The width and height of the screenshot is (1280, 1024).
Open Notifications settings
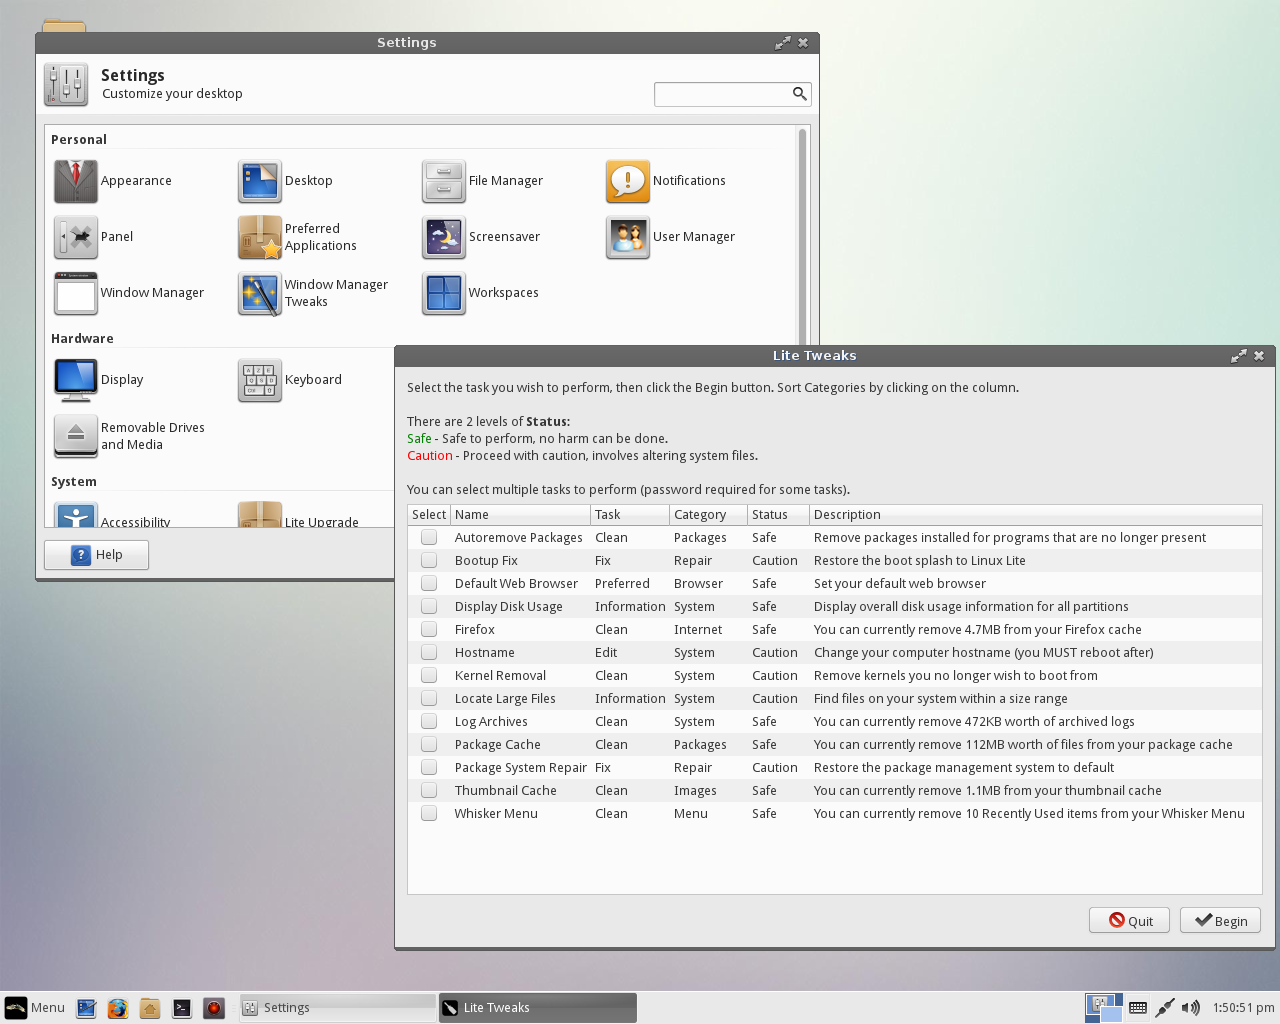point(666,181)
